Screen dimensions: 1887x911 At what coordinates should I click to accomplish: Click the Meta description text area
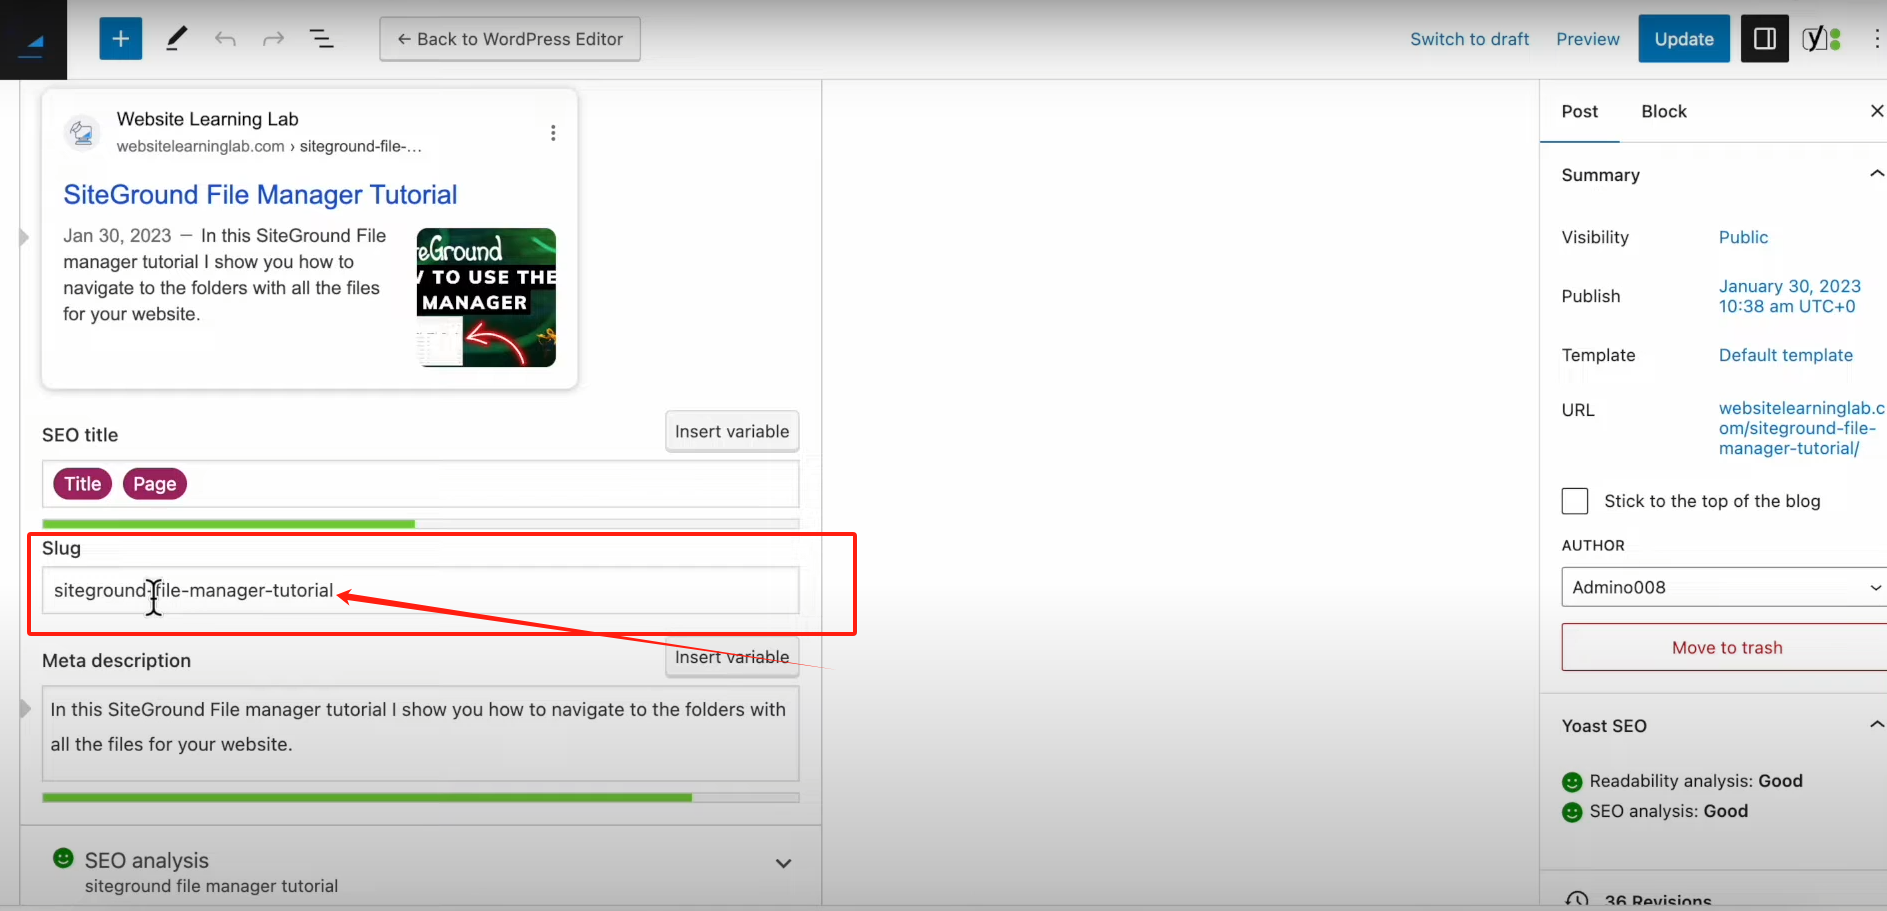tap(420, 733)
